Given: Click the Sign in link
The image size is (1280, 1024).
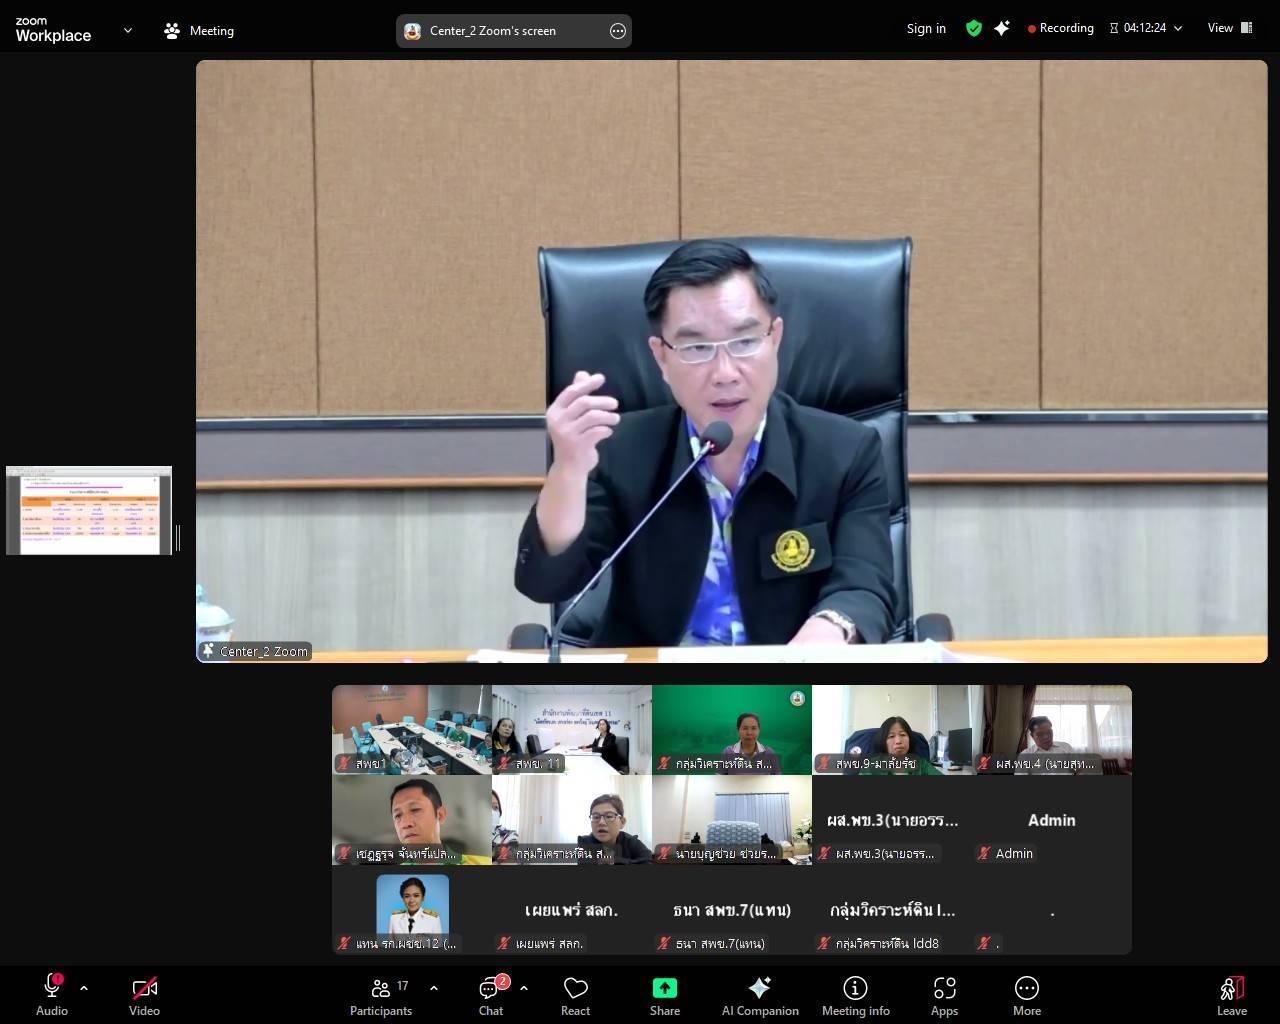Looking at the screenshot, I should point(926,29).
